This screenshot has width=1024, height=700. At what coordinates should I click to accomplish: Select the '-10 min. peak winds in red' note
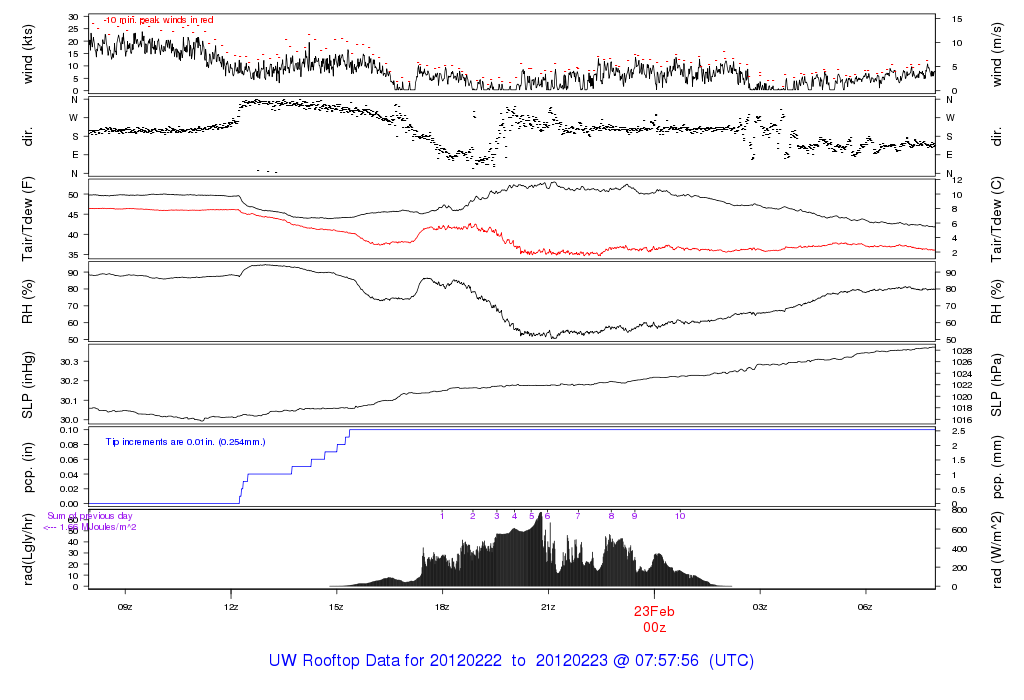coord(158,20)
